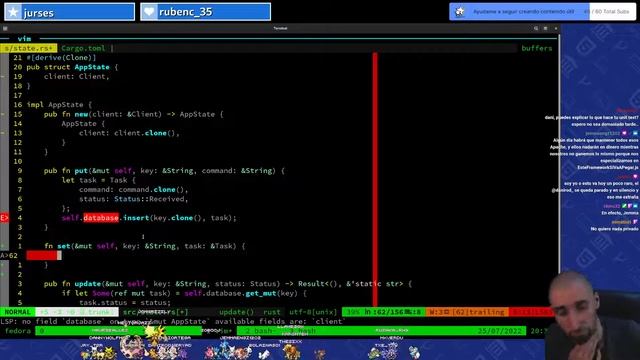
Task: Click the Terminal window title text
Action: coord(280,29)
